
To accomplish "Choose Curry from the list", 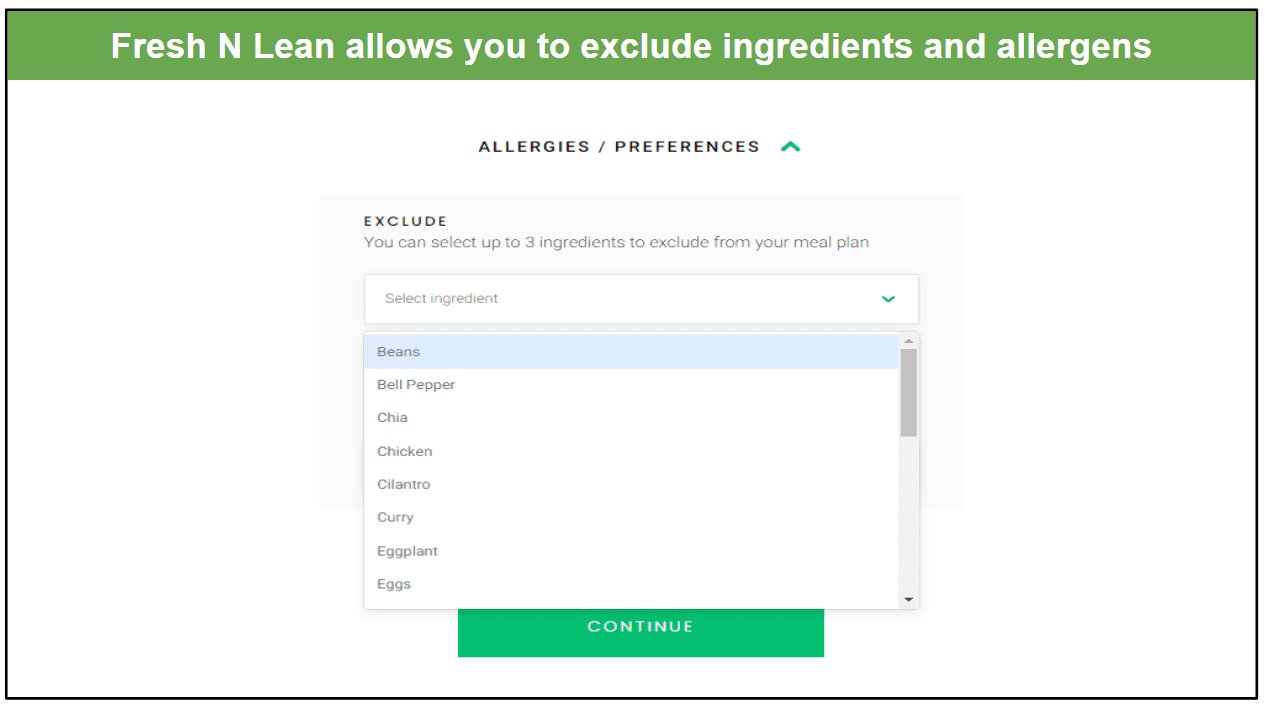I will 395,518.
